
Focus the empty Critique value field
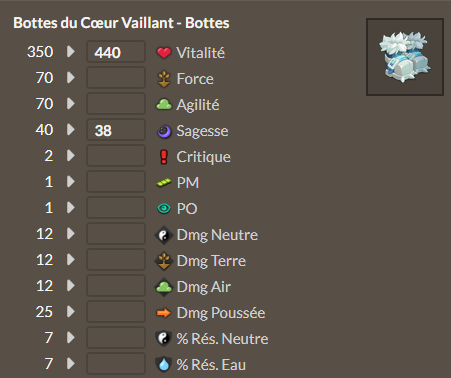point(116,156)
